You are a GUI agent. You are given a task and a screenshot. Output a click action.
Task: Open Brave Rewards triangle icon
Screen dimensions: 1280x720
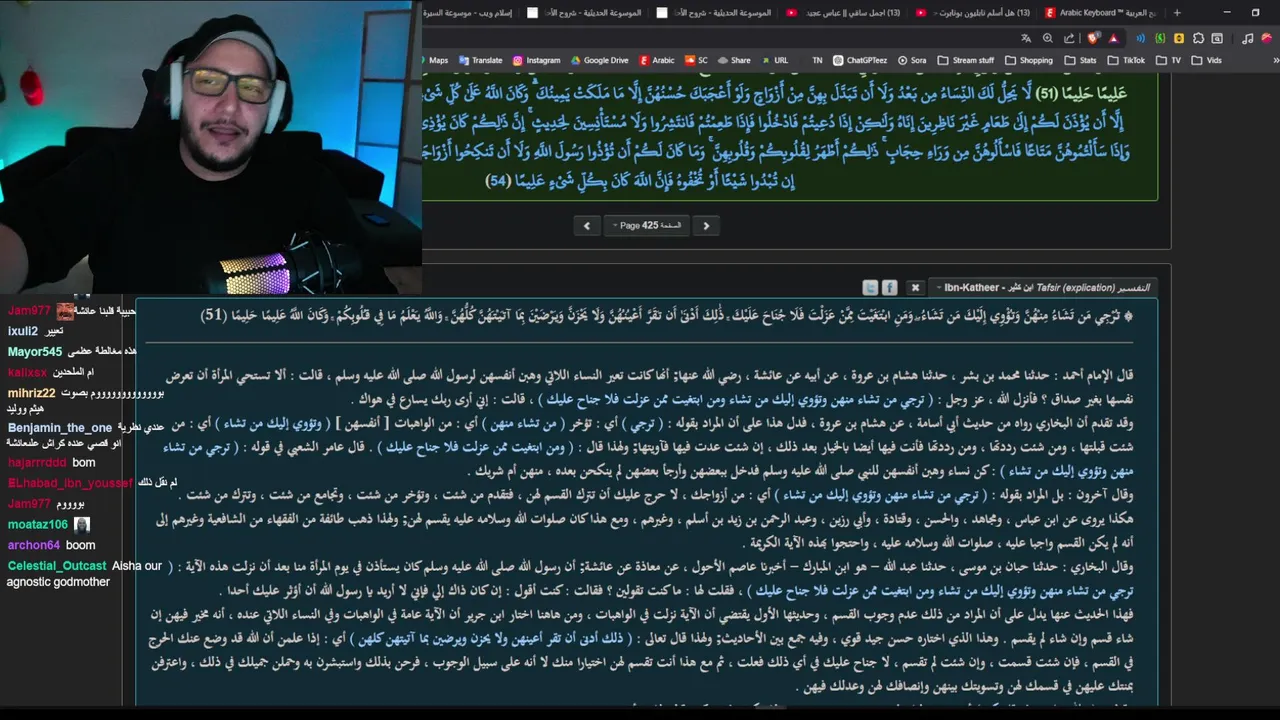click(x=1114, y=38)
